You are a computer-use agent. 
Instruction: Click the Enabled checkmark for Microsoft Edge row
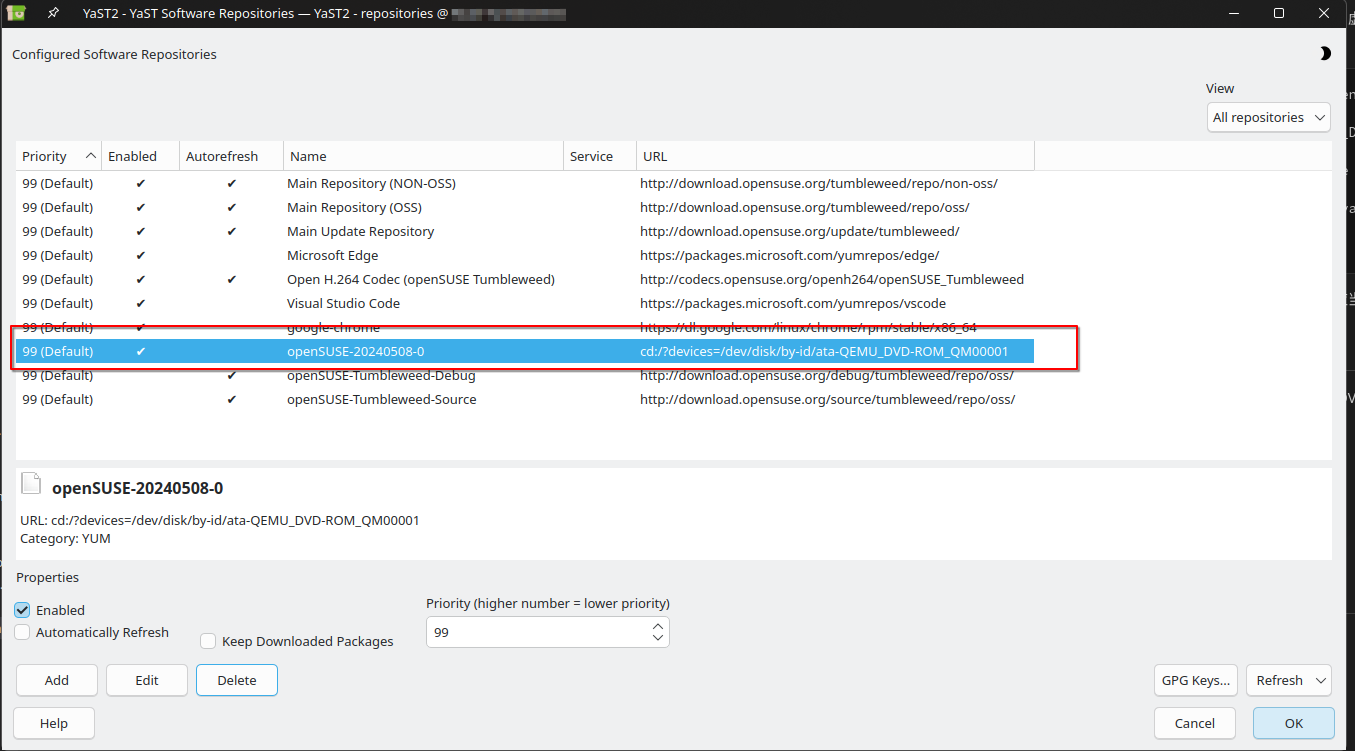[x=141, y=255]
